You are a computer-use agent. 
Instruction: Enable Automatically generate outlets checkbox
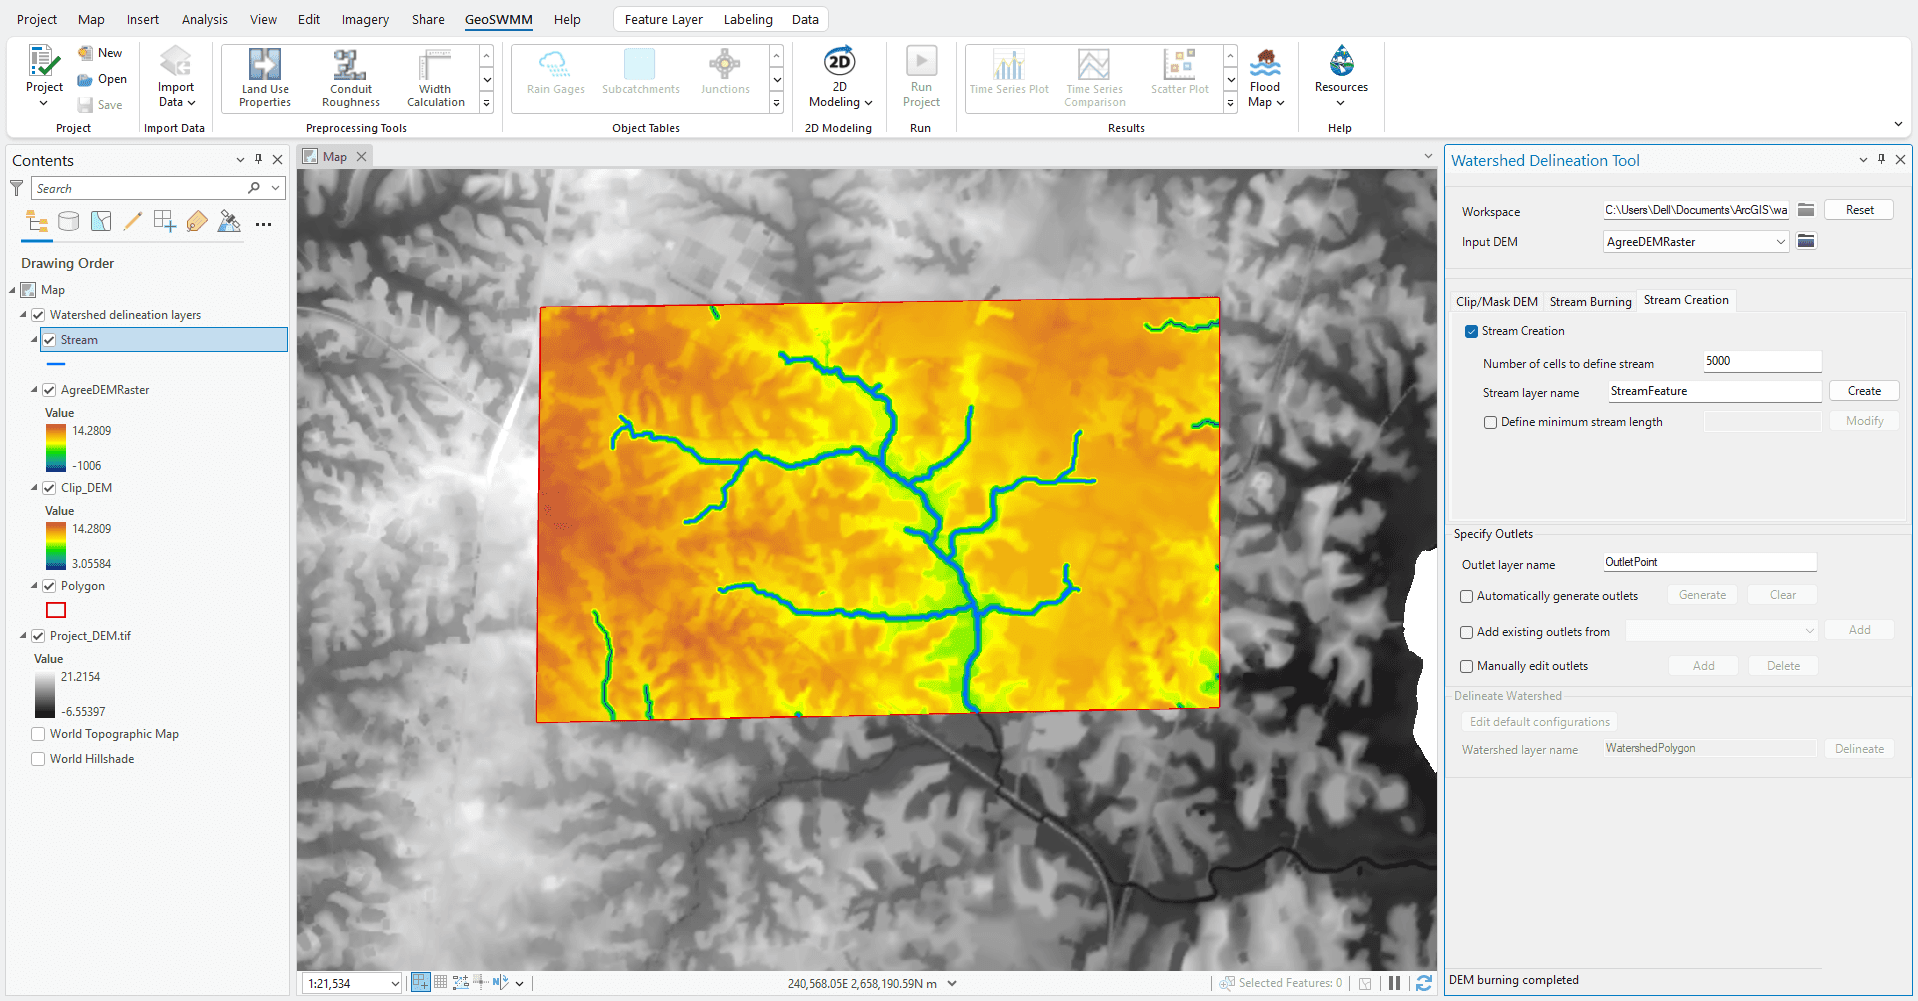click(x=1467, y=596)
